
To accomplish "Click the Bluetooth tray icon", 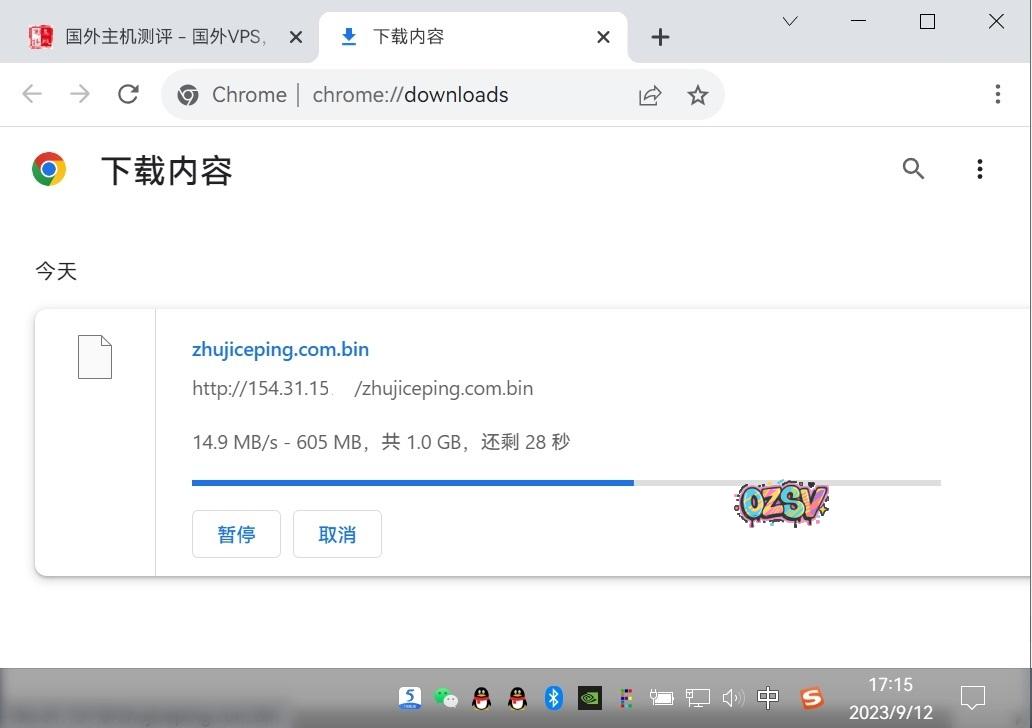I will click(x=554, y=698).
